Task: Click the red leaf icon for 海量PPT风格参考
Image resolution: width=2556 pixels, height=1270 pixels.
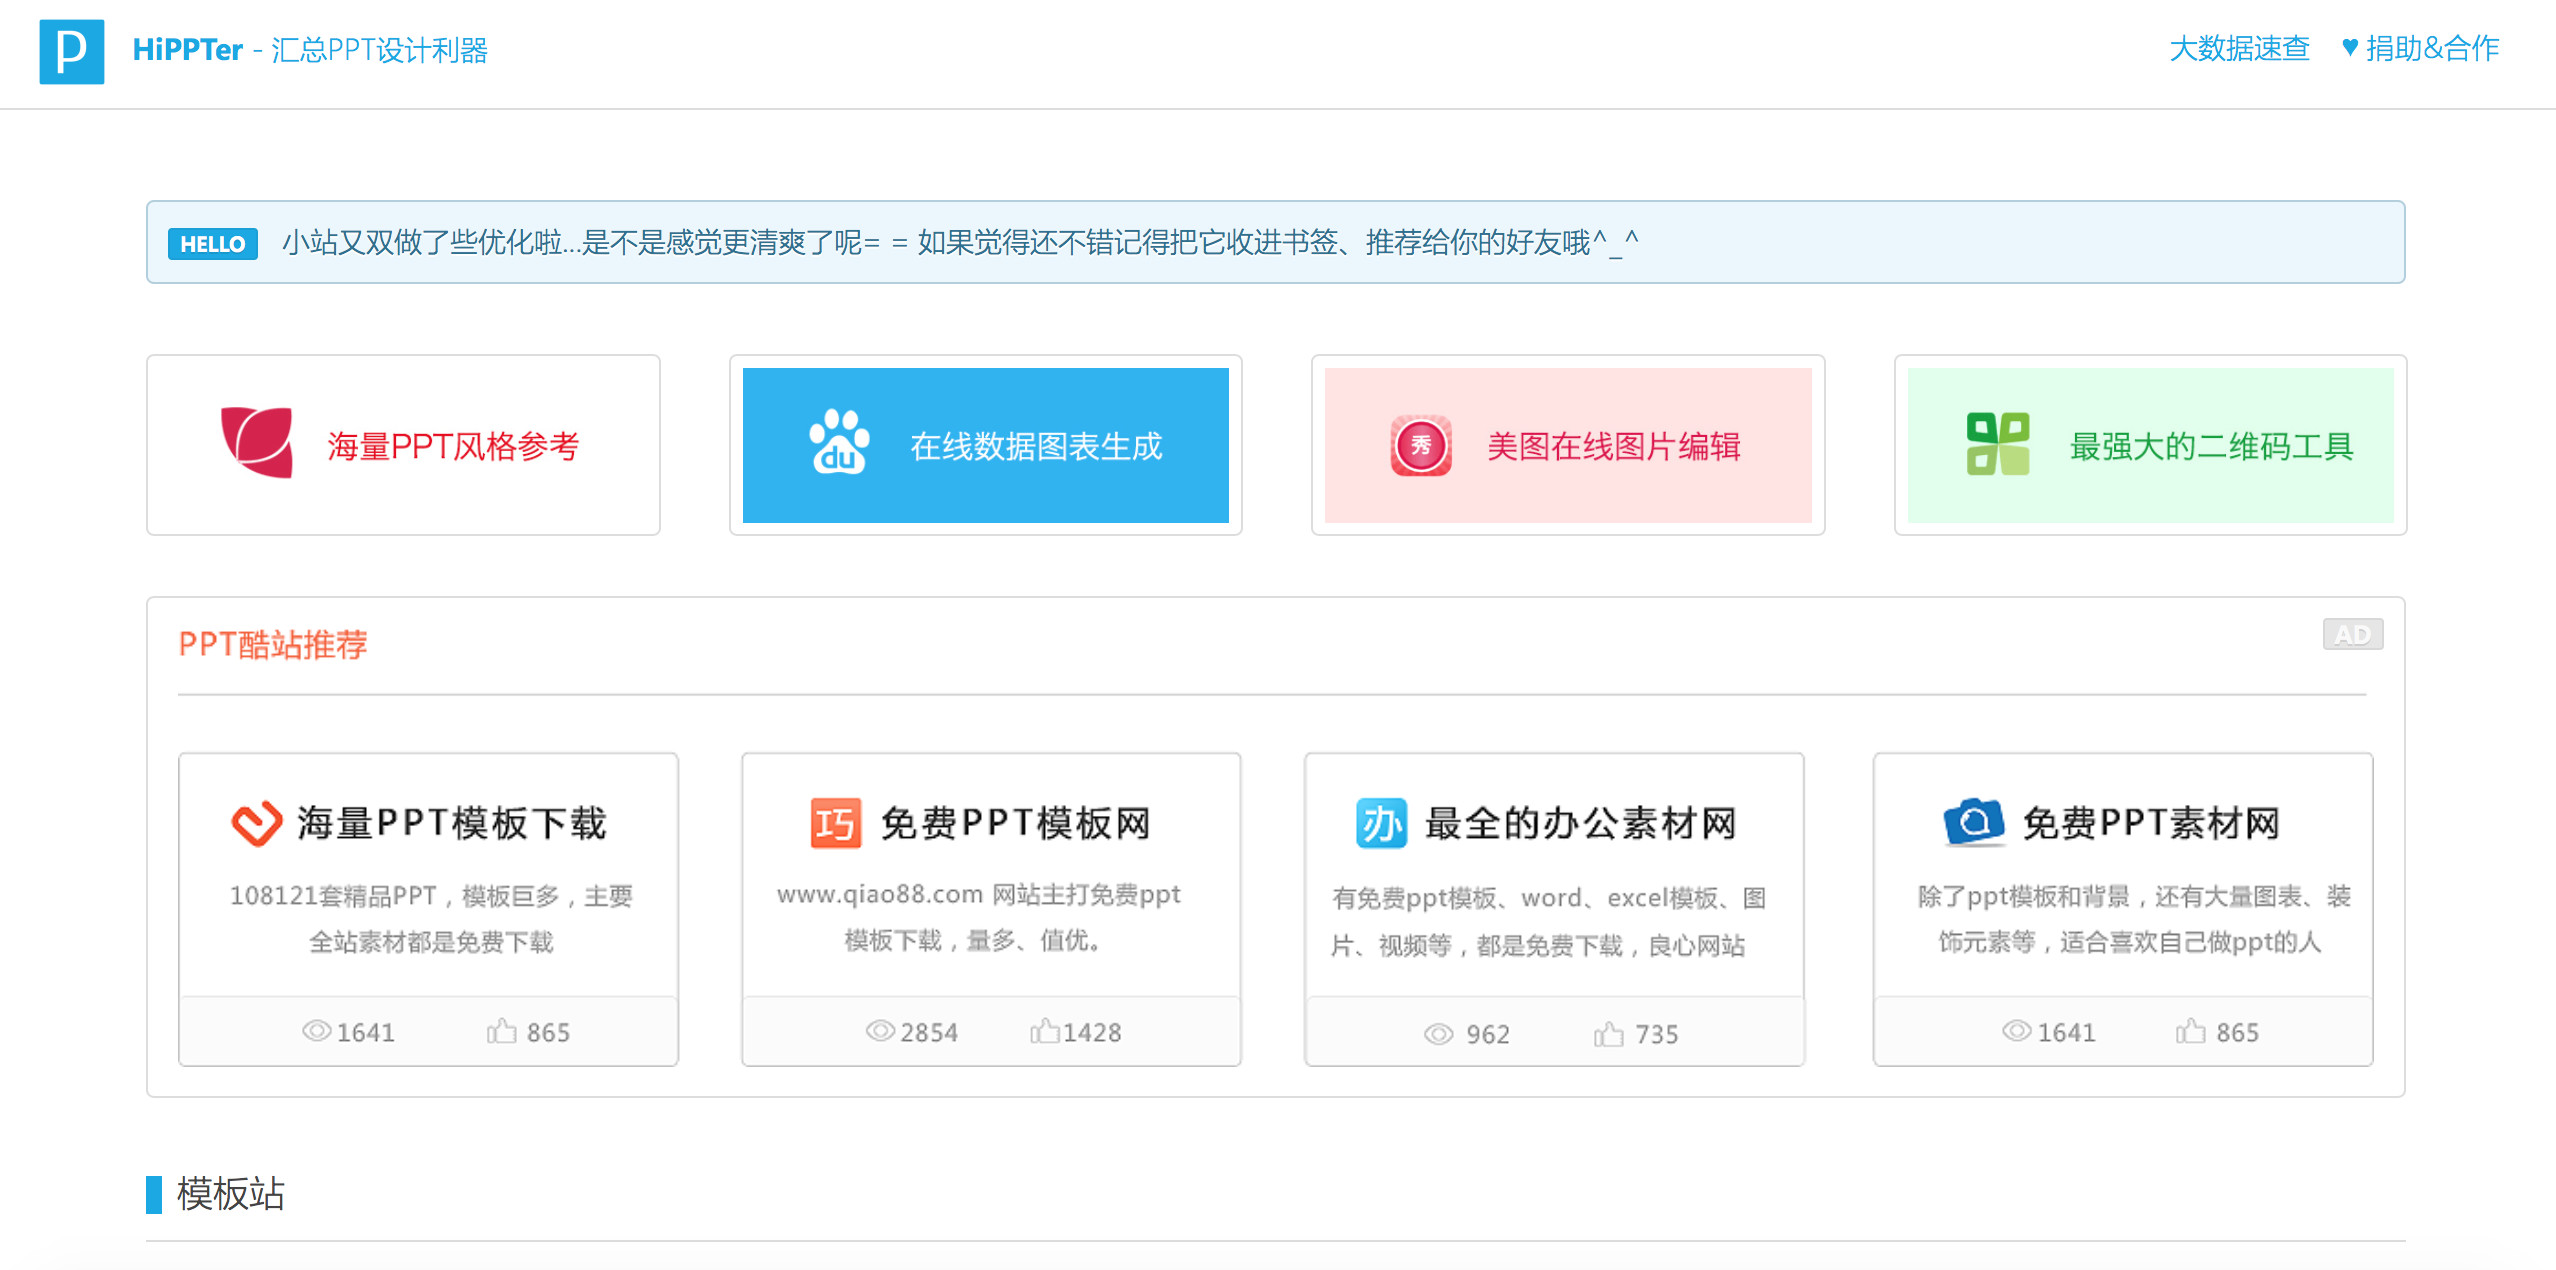Action: (257, 442)
